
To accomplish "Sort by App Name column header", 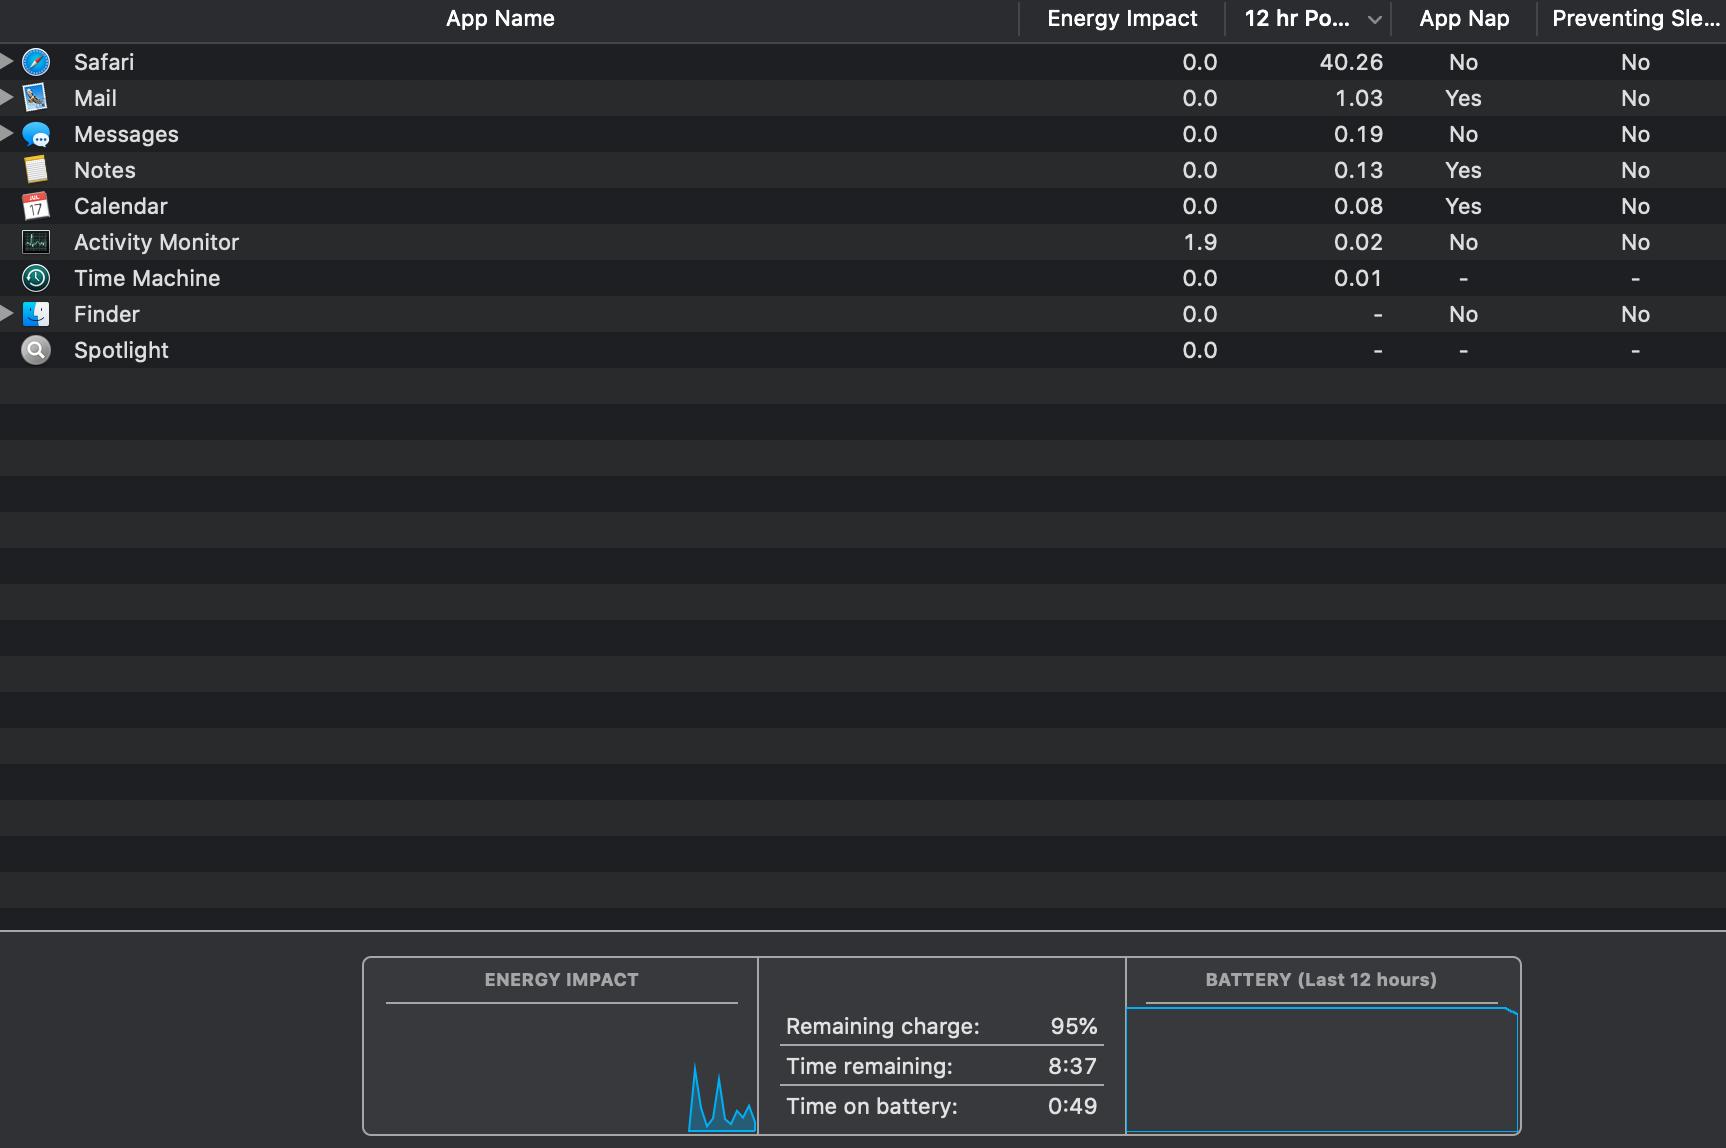I will [500, 19].
